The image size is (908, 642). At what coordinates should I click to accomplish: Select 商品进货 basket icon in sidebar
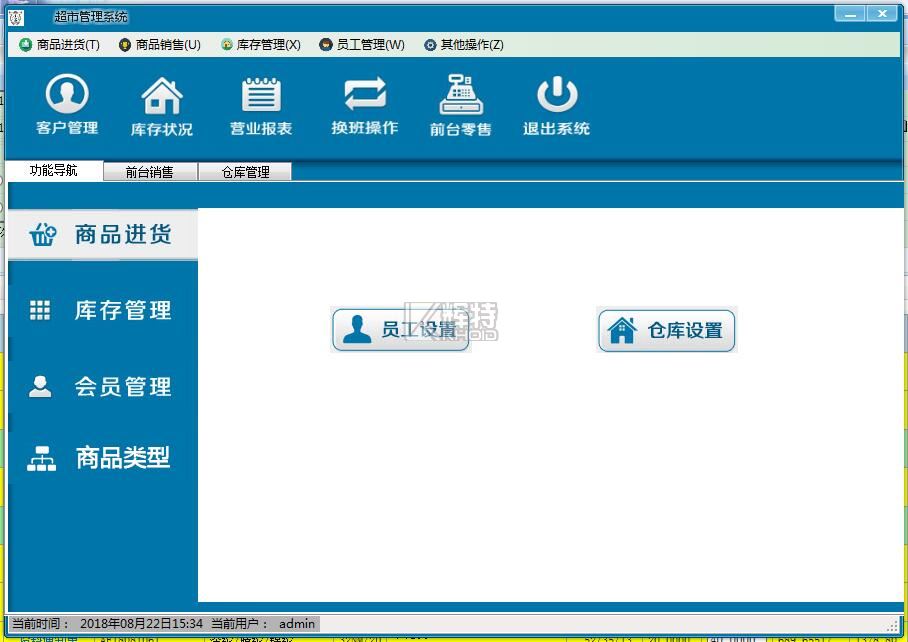(x=43, y=235)
